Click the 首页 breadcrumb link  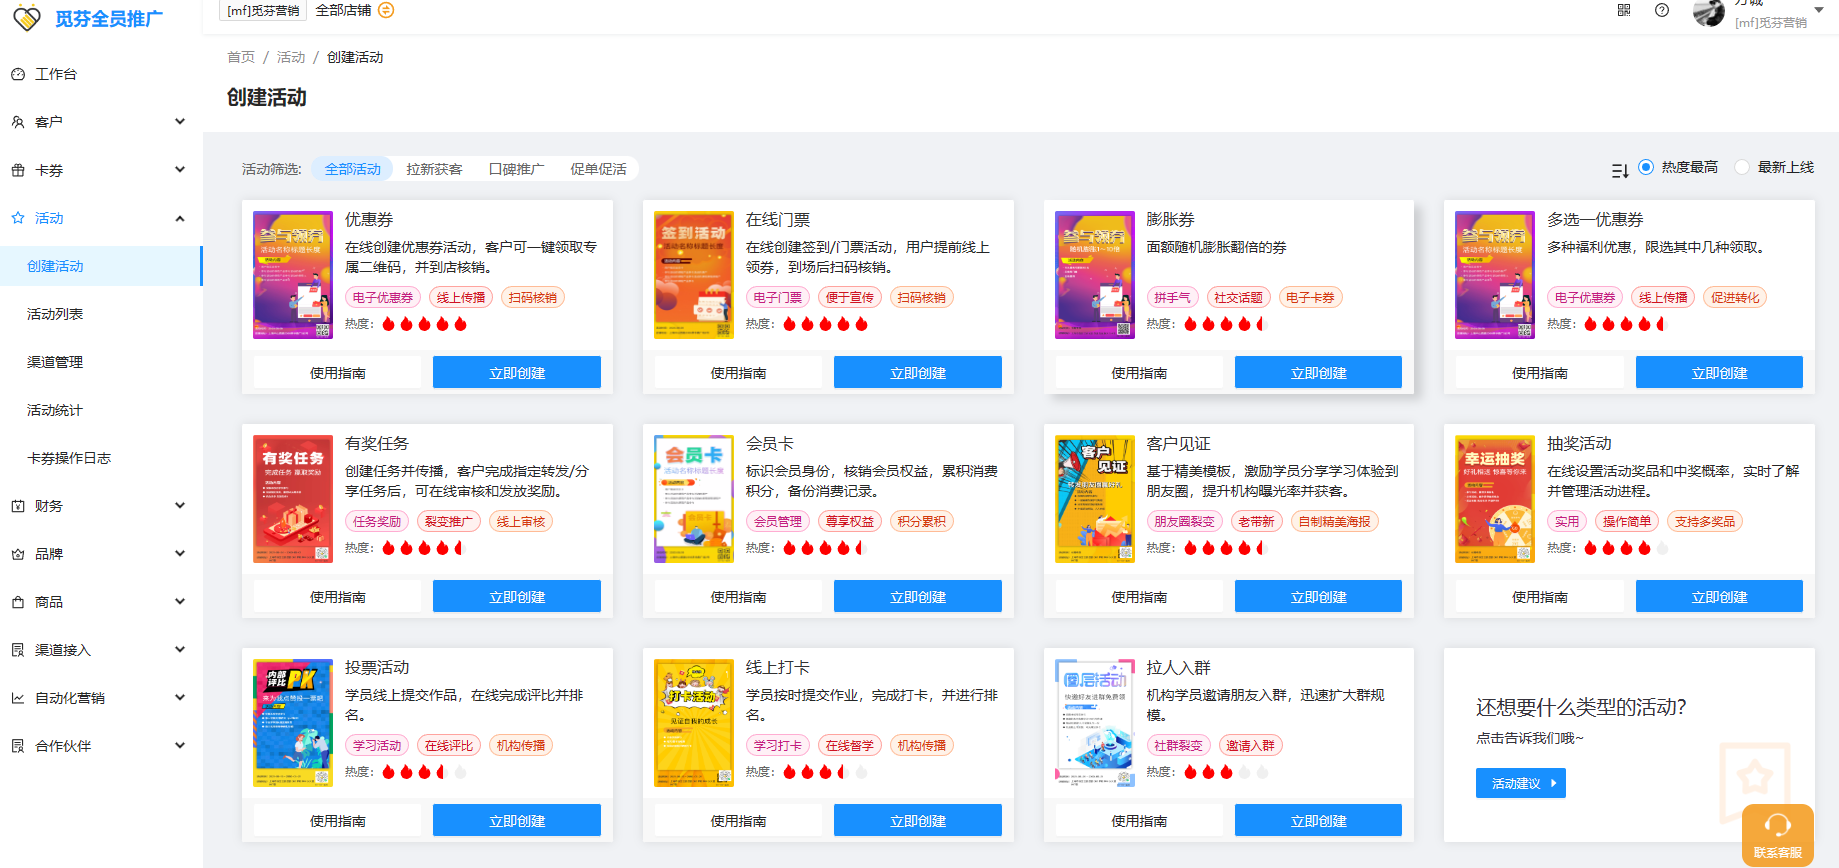[241, 57]
